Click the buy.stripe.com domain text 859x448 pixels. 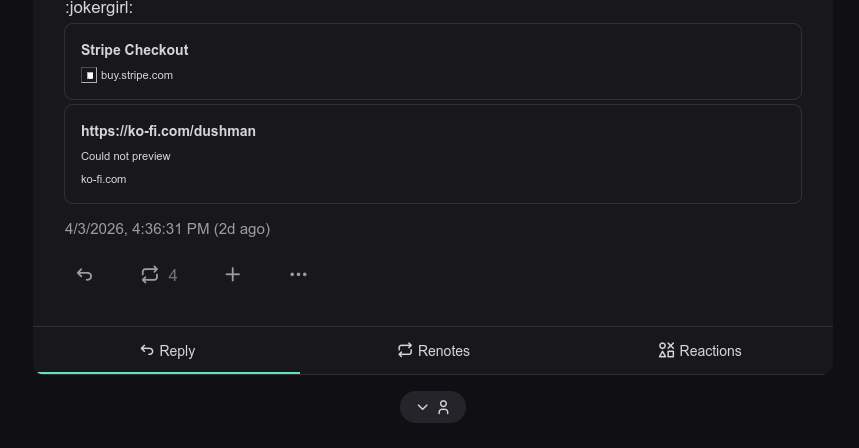coord(137,75)
